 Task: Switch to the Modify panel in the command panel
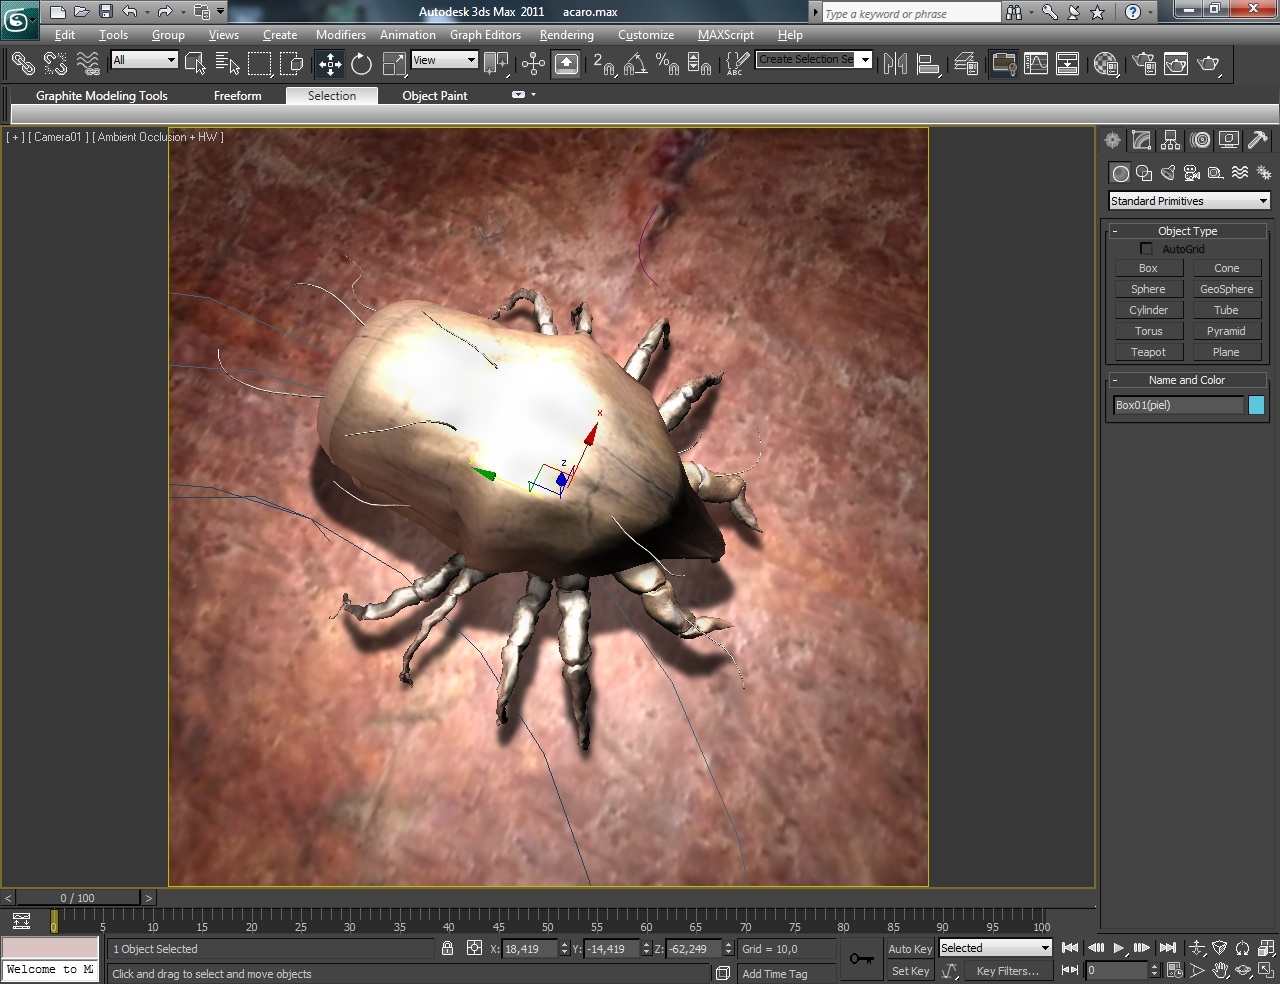(x=1141, y=140)
